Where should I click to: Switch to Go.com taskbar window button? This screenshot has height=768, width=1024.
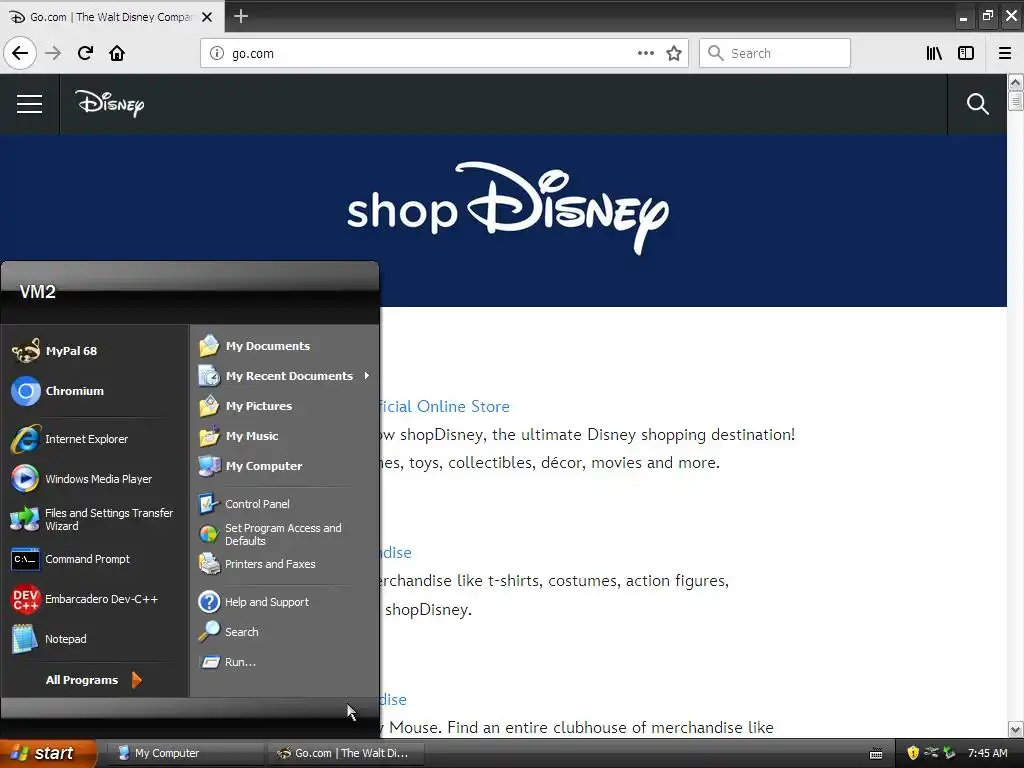[345, 753]
